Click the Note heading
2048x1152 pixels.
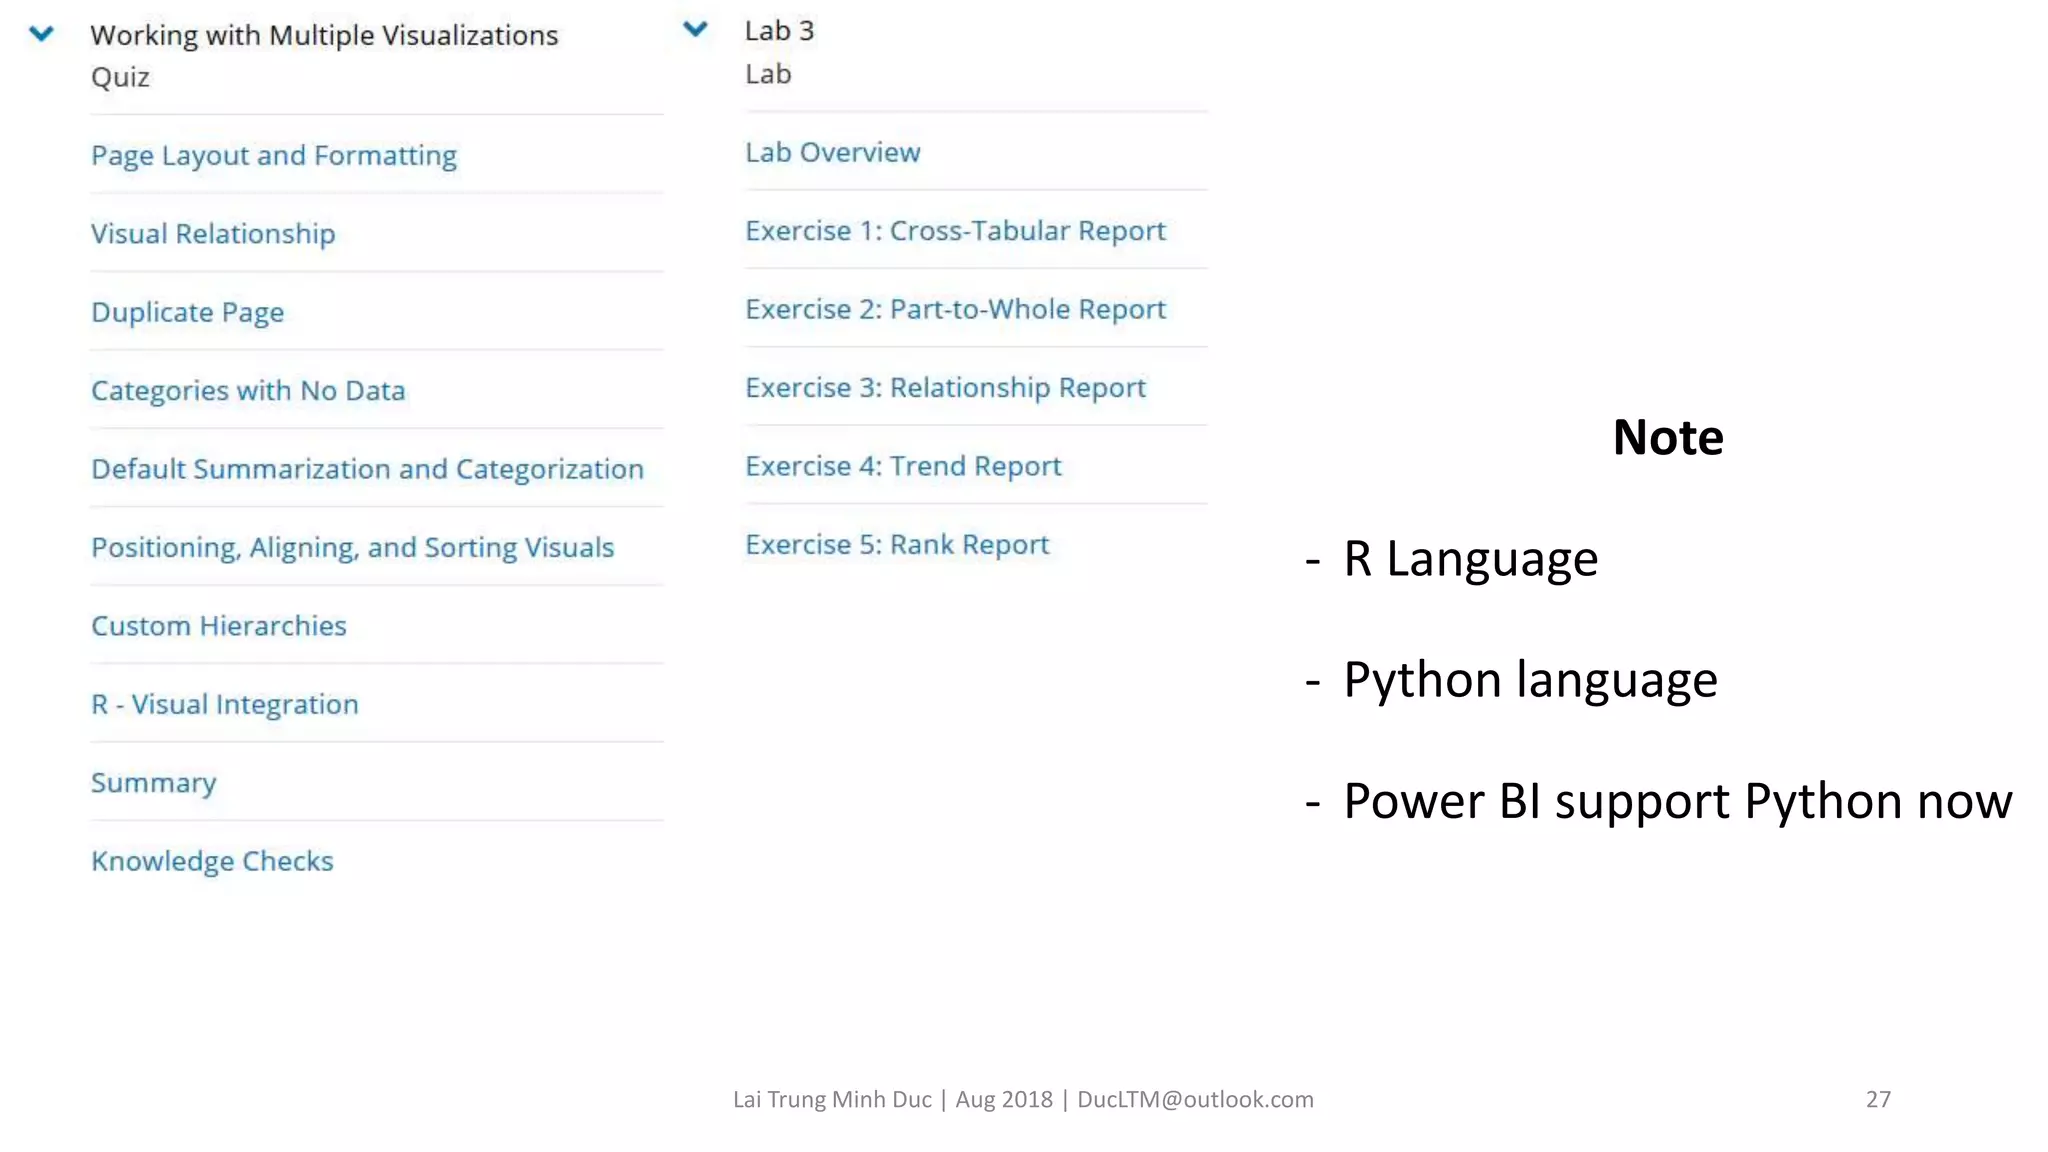click(x=1668, y=437)
